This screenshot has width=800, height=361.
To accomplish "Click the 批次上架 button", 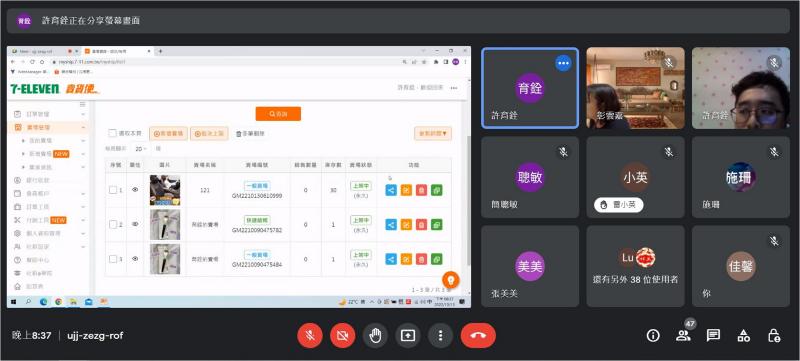I will pyautogui.click(x=209, y=134).
